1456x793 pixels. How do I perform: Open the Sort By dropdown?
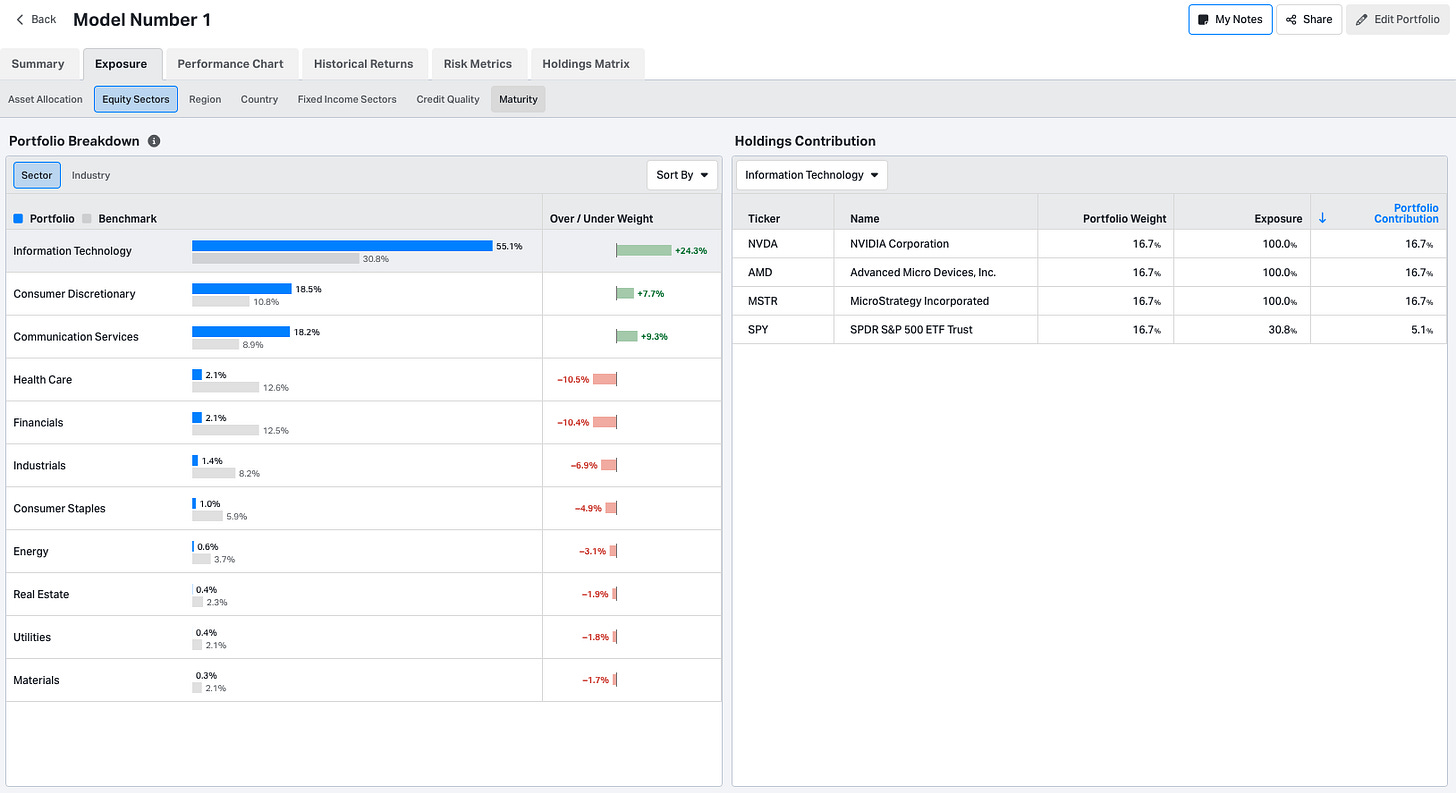coord(682,175)
